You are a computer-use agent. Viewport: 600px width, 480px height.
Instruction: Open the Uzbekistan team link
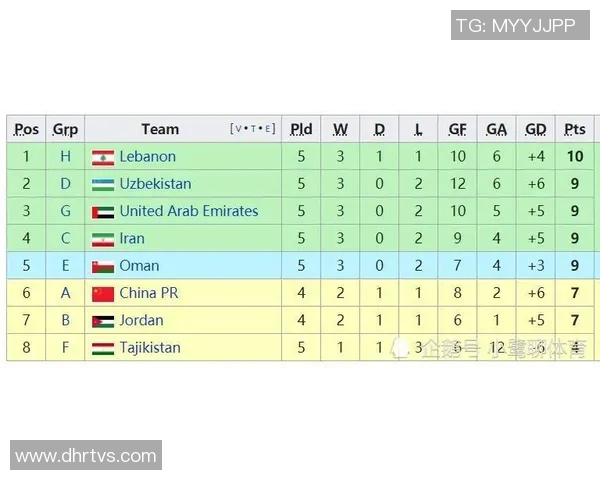[x=155, y=184]
